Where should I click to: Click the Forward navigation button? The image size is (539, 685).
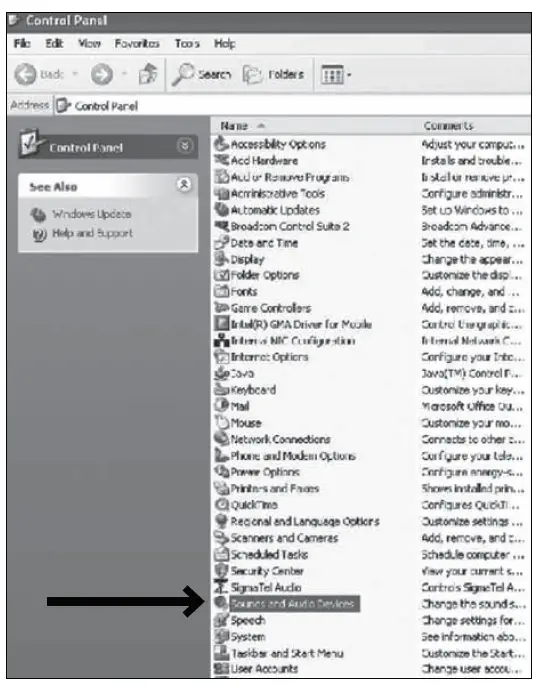point(102,74)
